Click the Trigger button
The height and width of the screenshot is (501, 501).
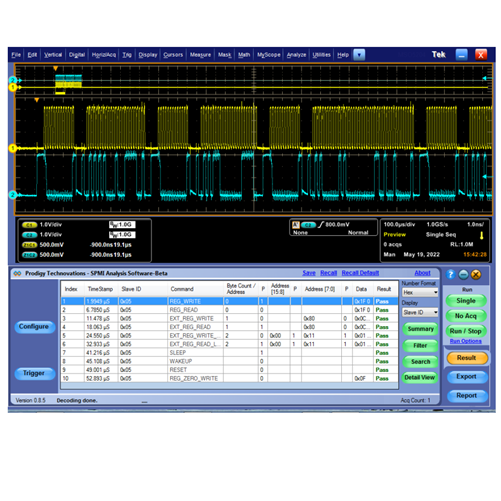pos(34,373)
